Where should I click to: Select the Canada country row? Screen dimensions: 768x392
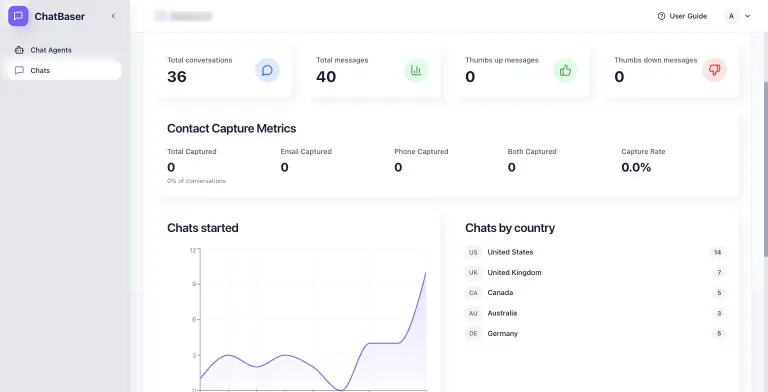tap(595, 293)
